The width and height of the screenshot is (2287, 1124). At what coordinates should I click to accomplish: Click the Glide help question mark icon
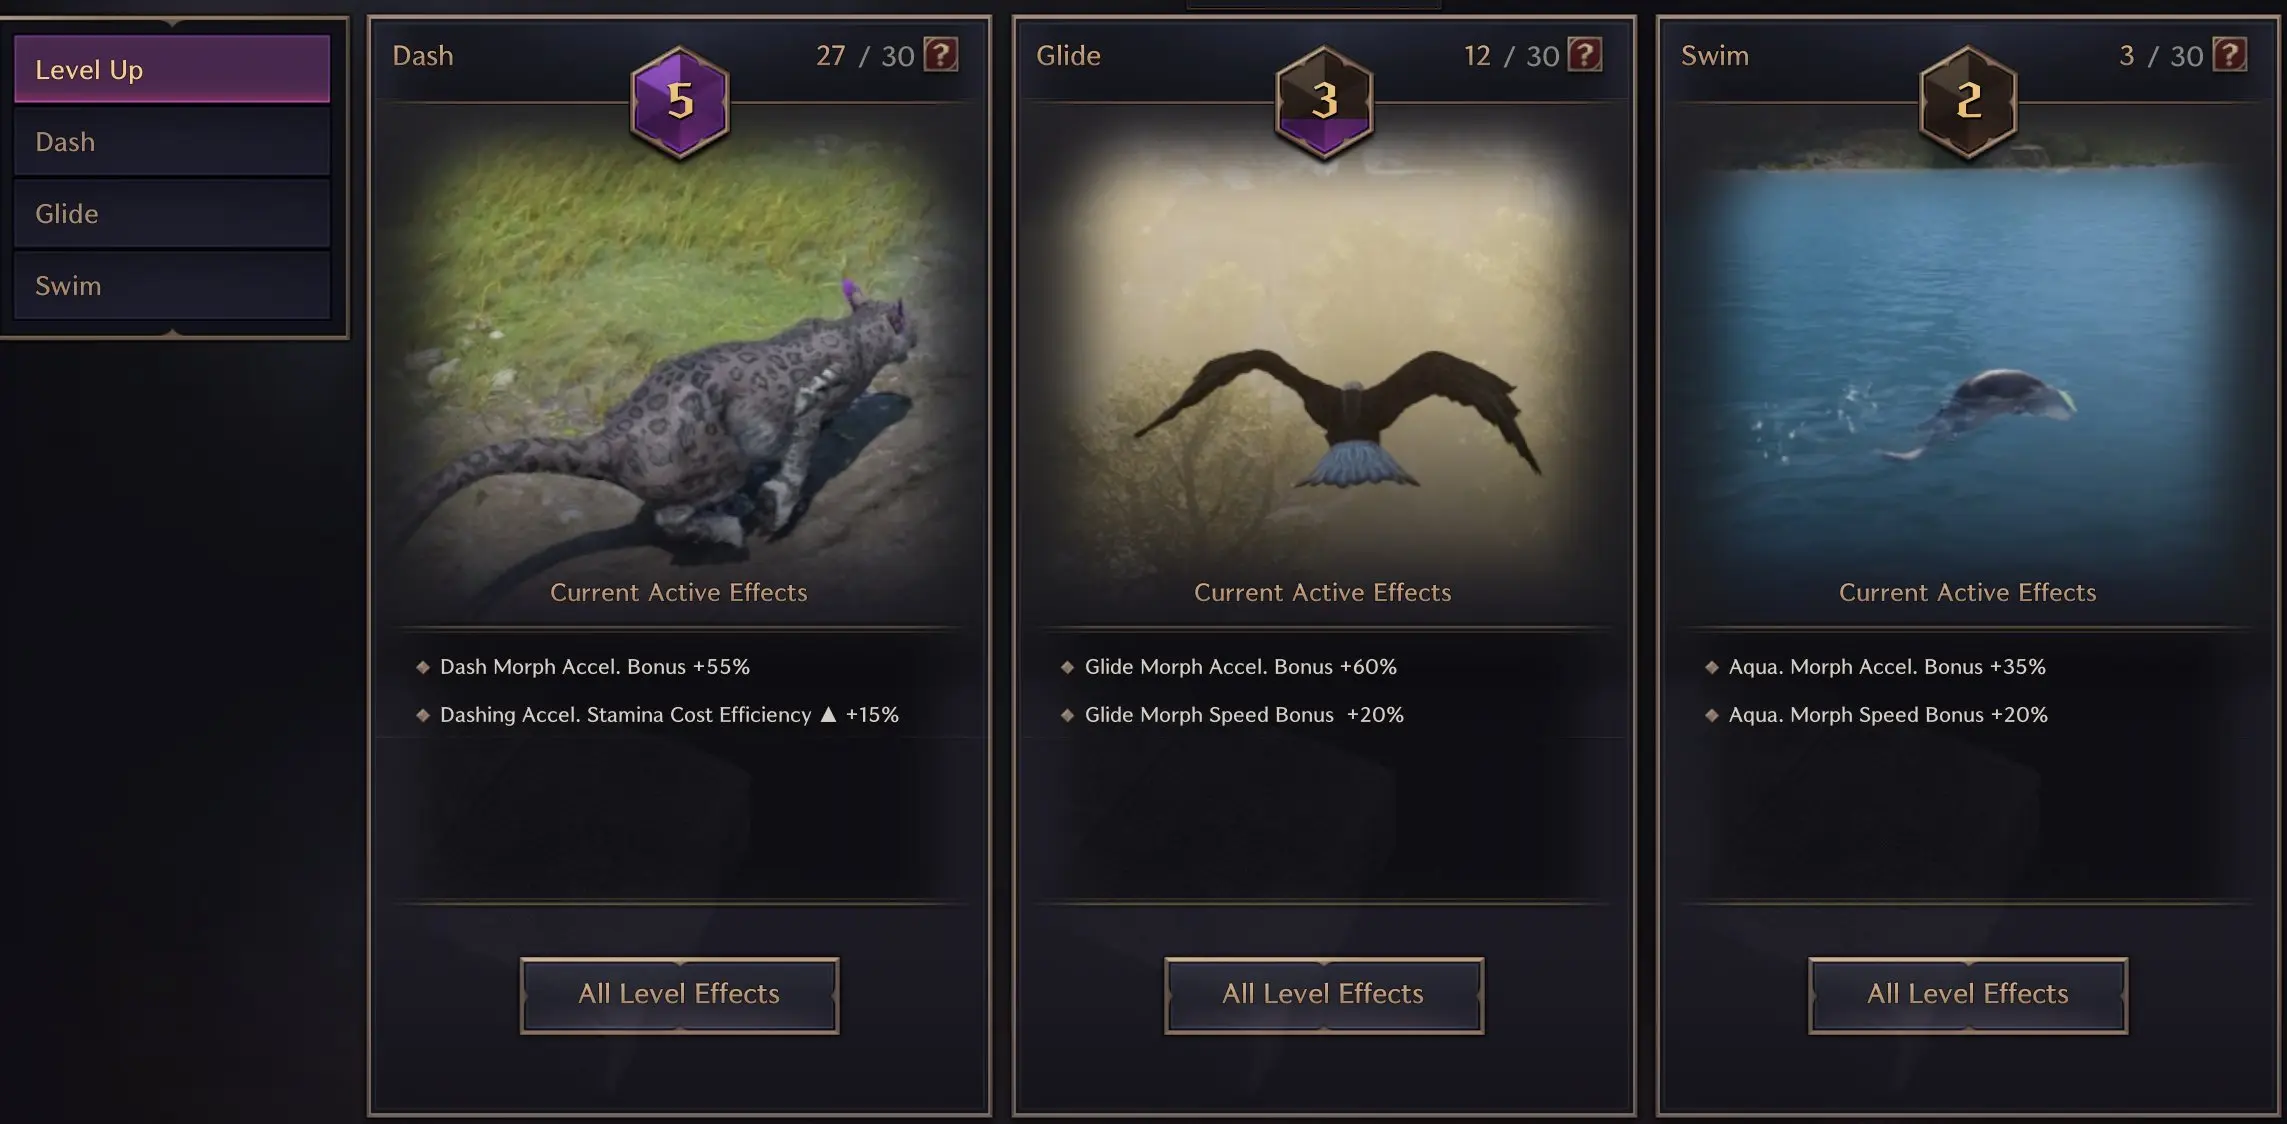(1584, 55)
